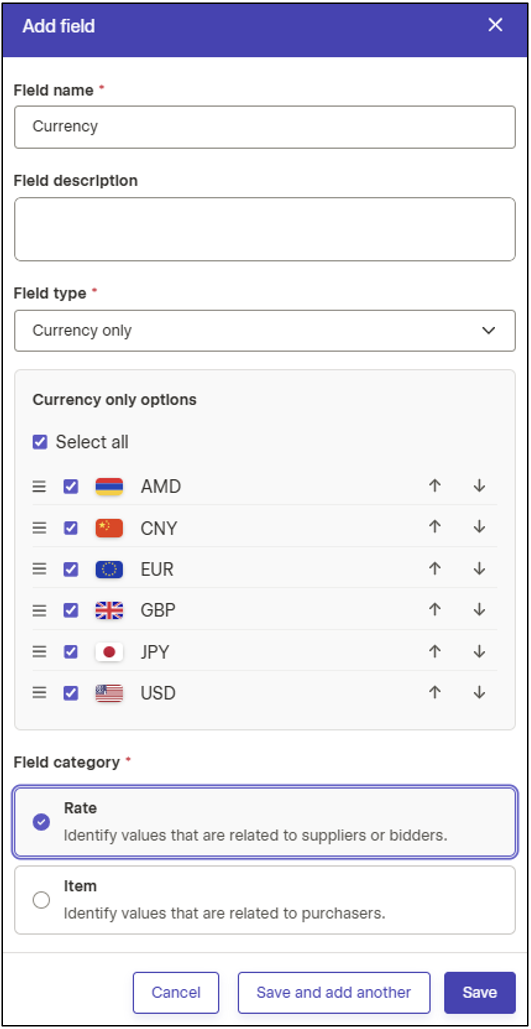Move GBP down with arrow icon
The height and width of the screenshot is (1029, 531).
[479, 610]
